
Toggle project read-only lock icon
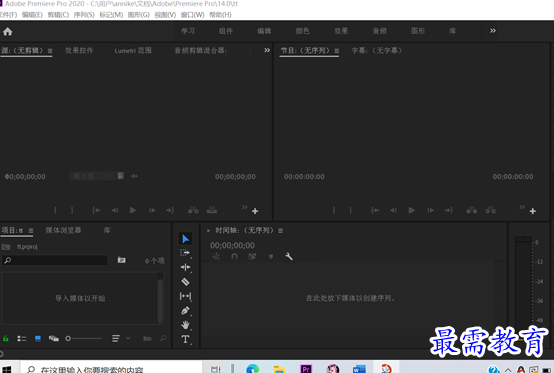pos(6,338)
